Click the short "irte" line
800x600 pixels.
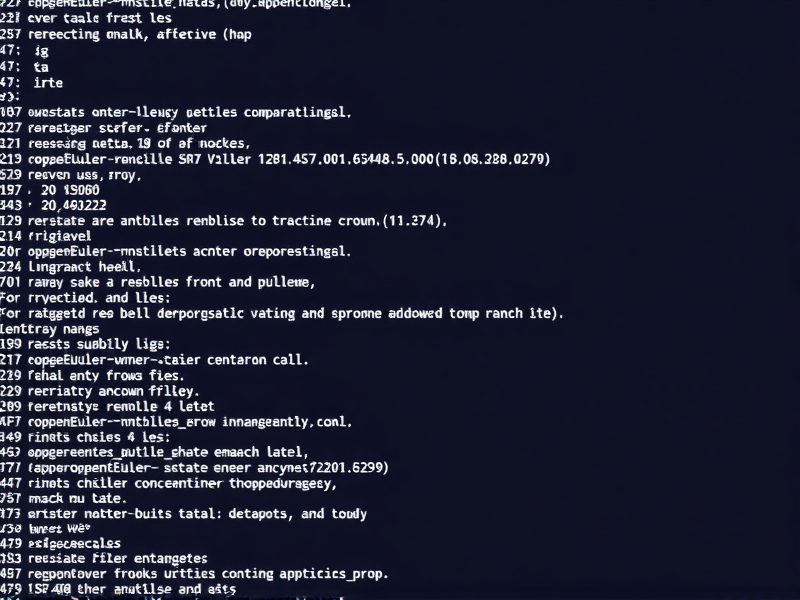48,83
